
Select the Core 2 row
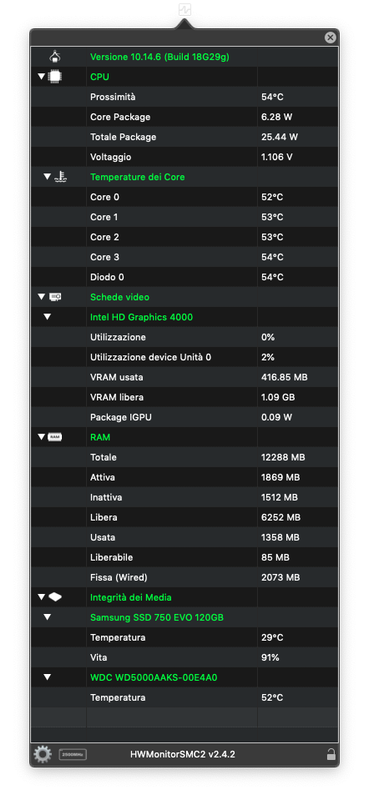[x=185, y=237]
